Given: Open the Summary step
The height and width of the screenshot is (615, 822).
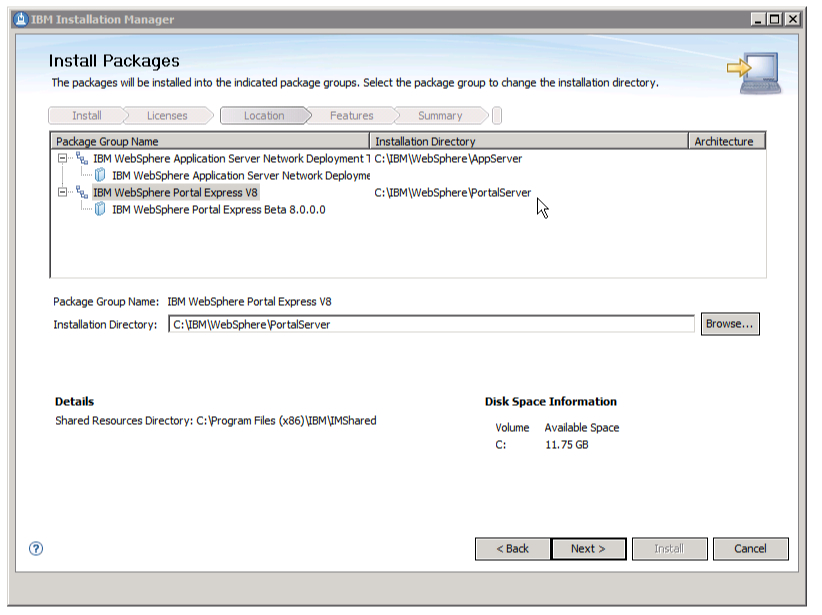Looking at the screenshot, I should pyautogui.click(x=438, y=115).
